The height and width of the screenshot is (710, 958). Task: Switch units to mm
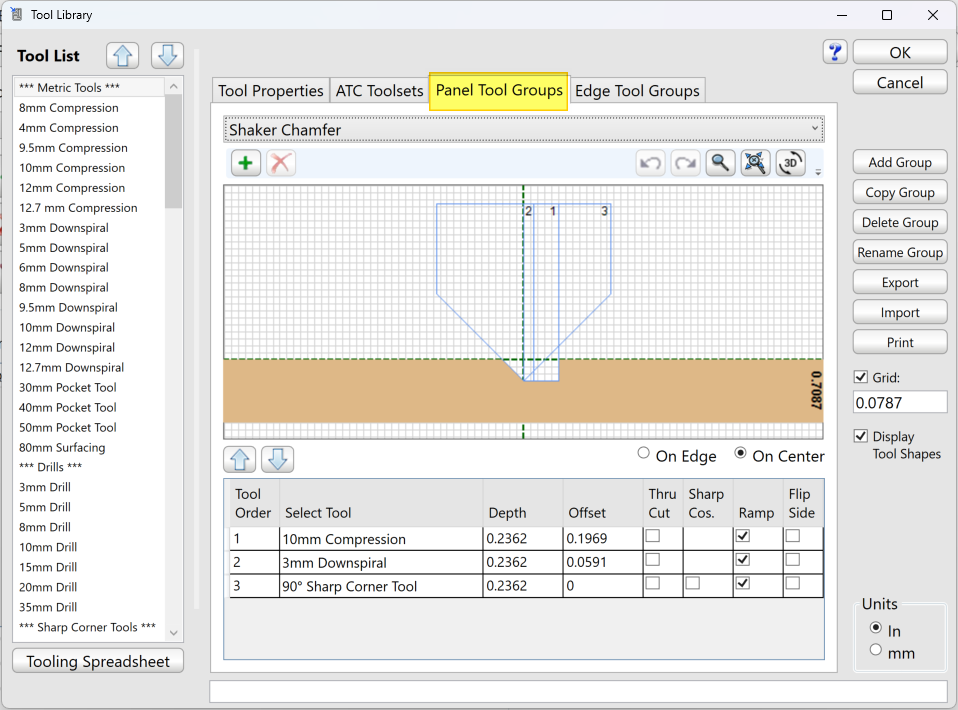coord(876,650)
